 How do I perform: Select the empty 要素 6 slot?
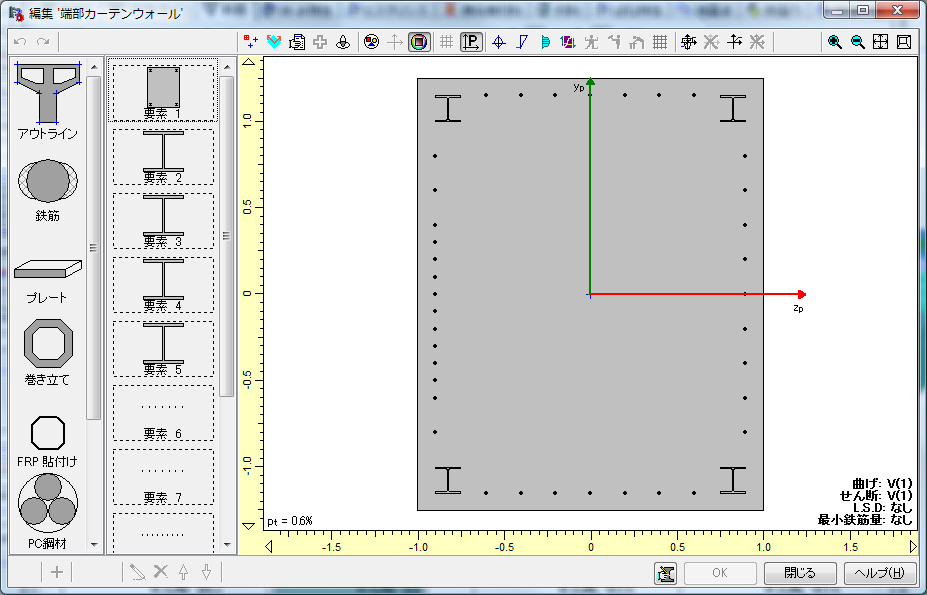163,412
